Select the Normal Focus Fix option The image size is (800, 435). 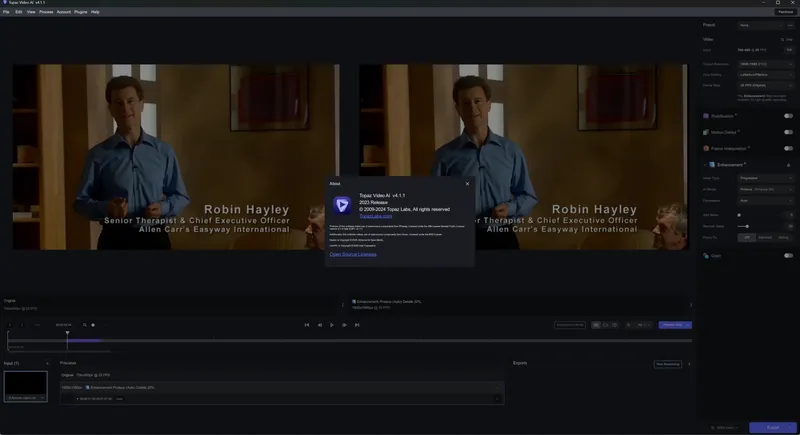coord(765,238)
